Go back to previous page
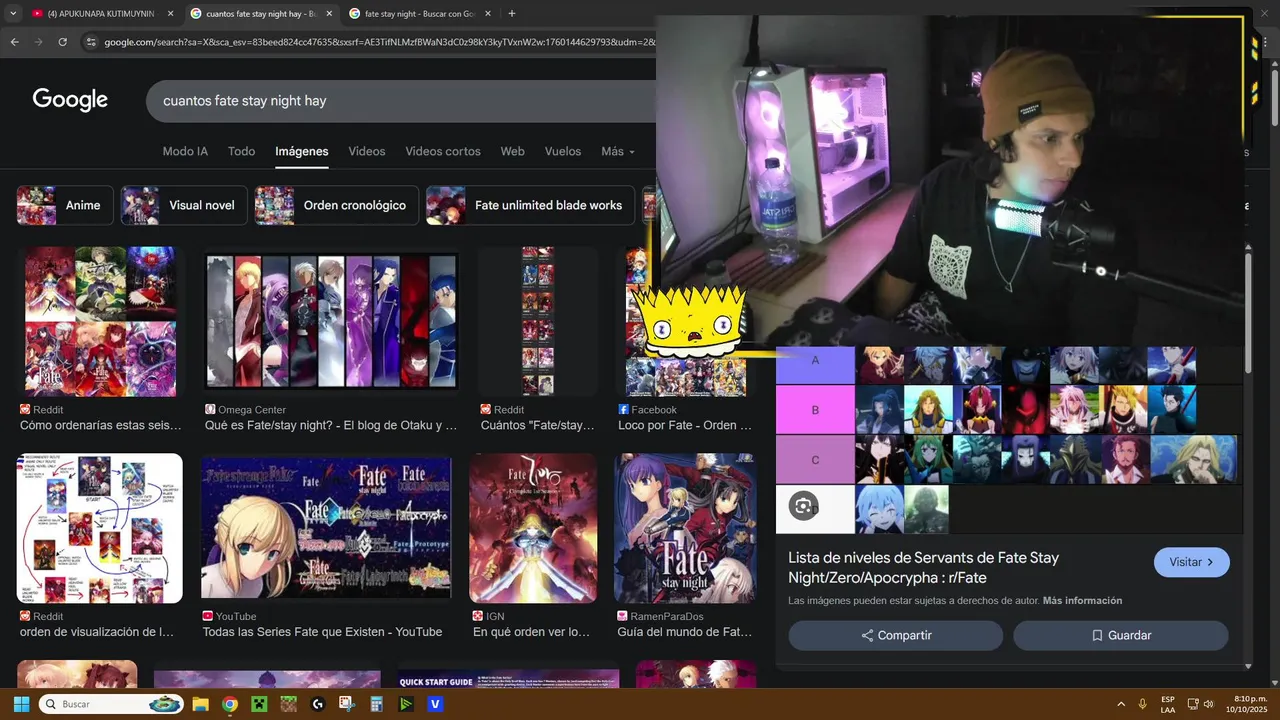The width and height of the screenshot is (1280, 720). coord(15,42)
